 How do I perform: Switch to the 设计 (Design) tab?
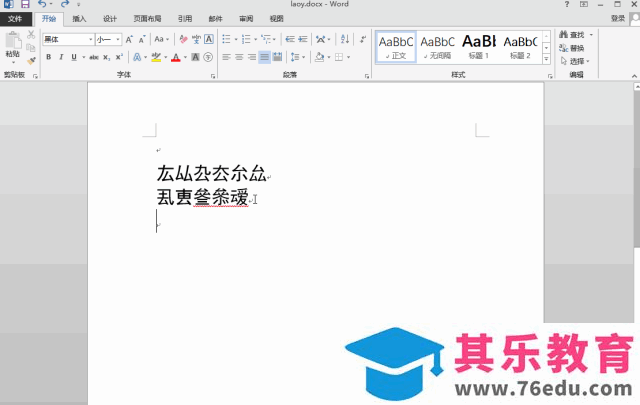(110, 19)
